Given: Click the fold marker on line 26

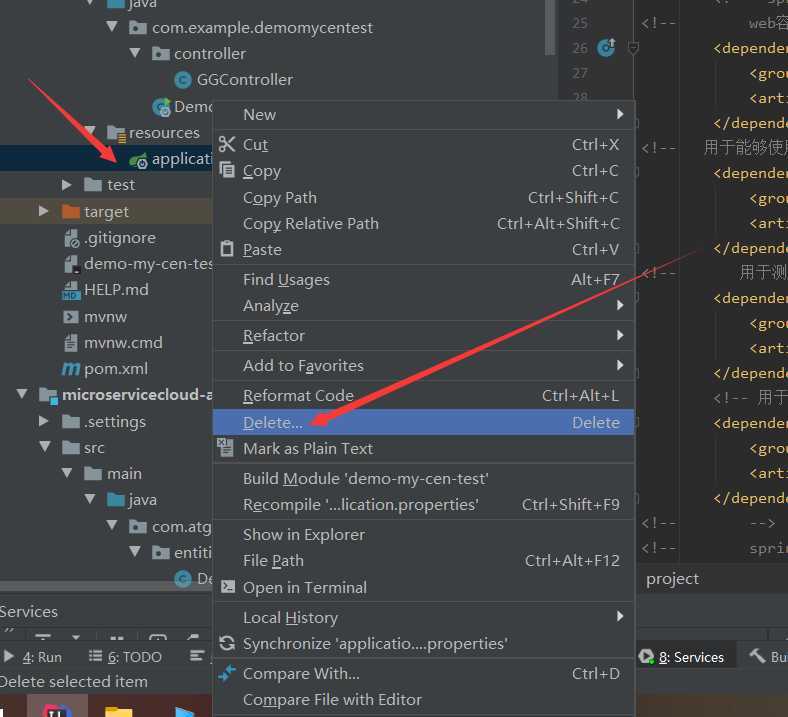Looking at the screenshot, I should pyautogui.click(x=633, y=48).
